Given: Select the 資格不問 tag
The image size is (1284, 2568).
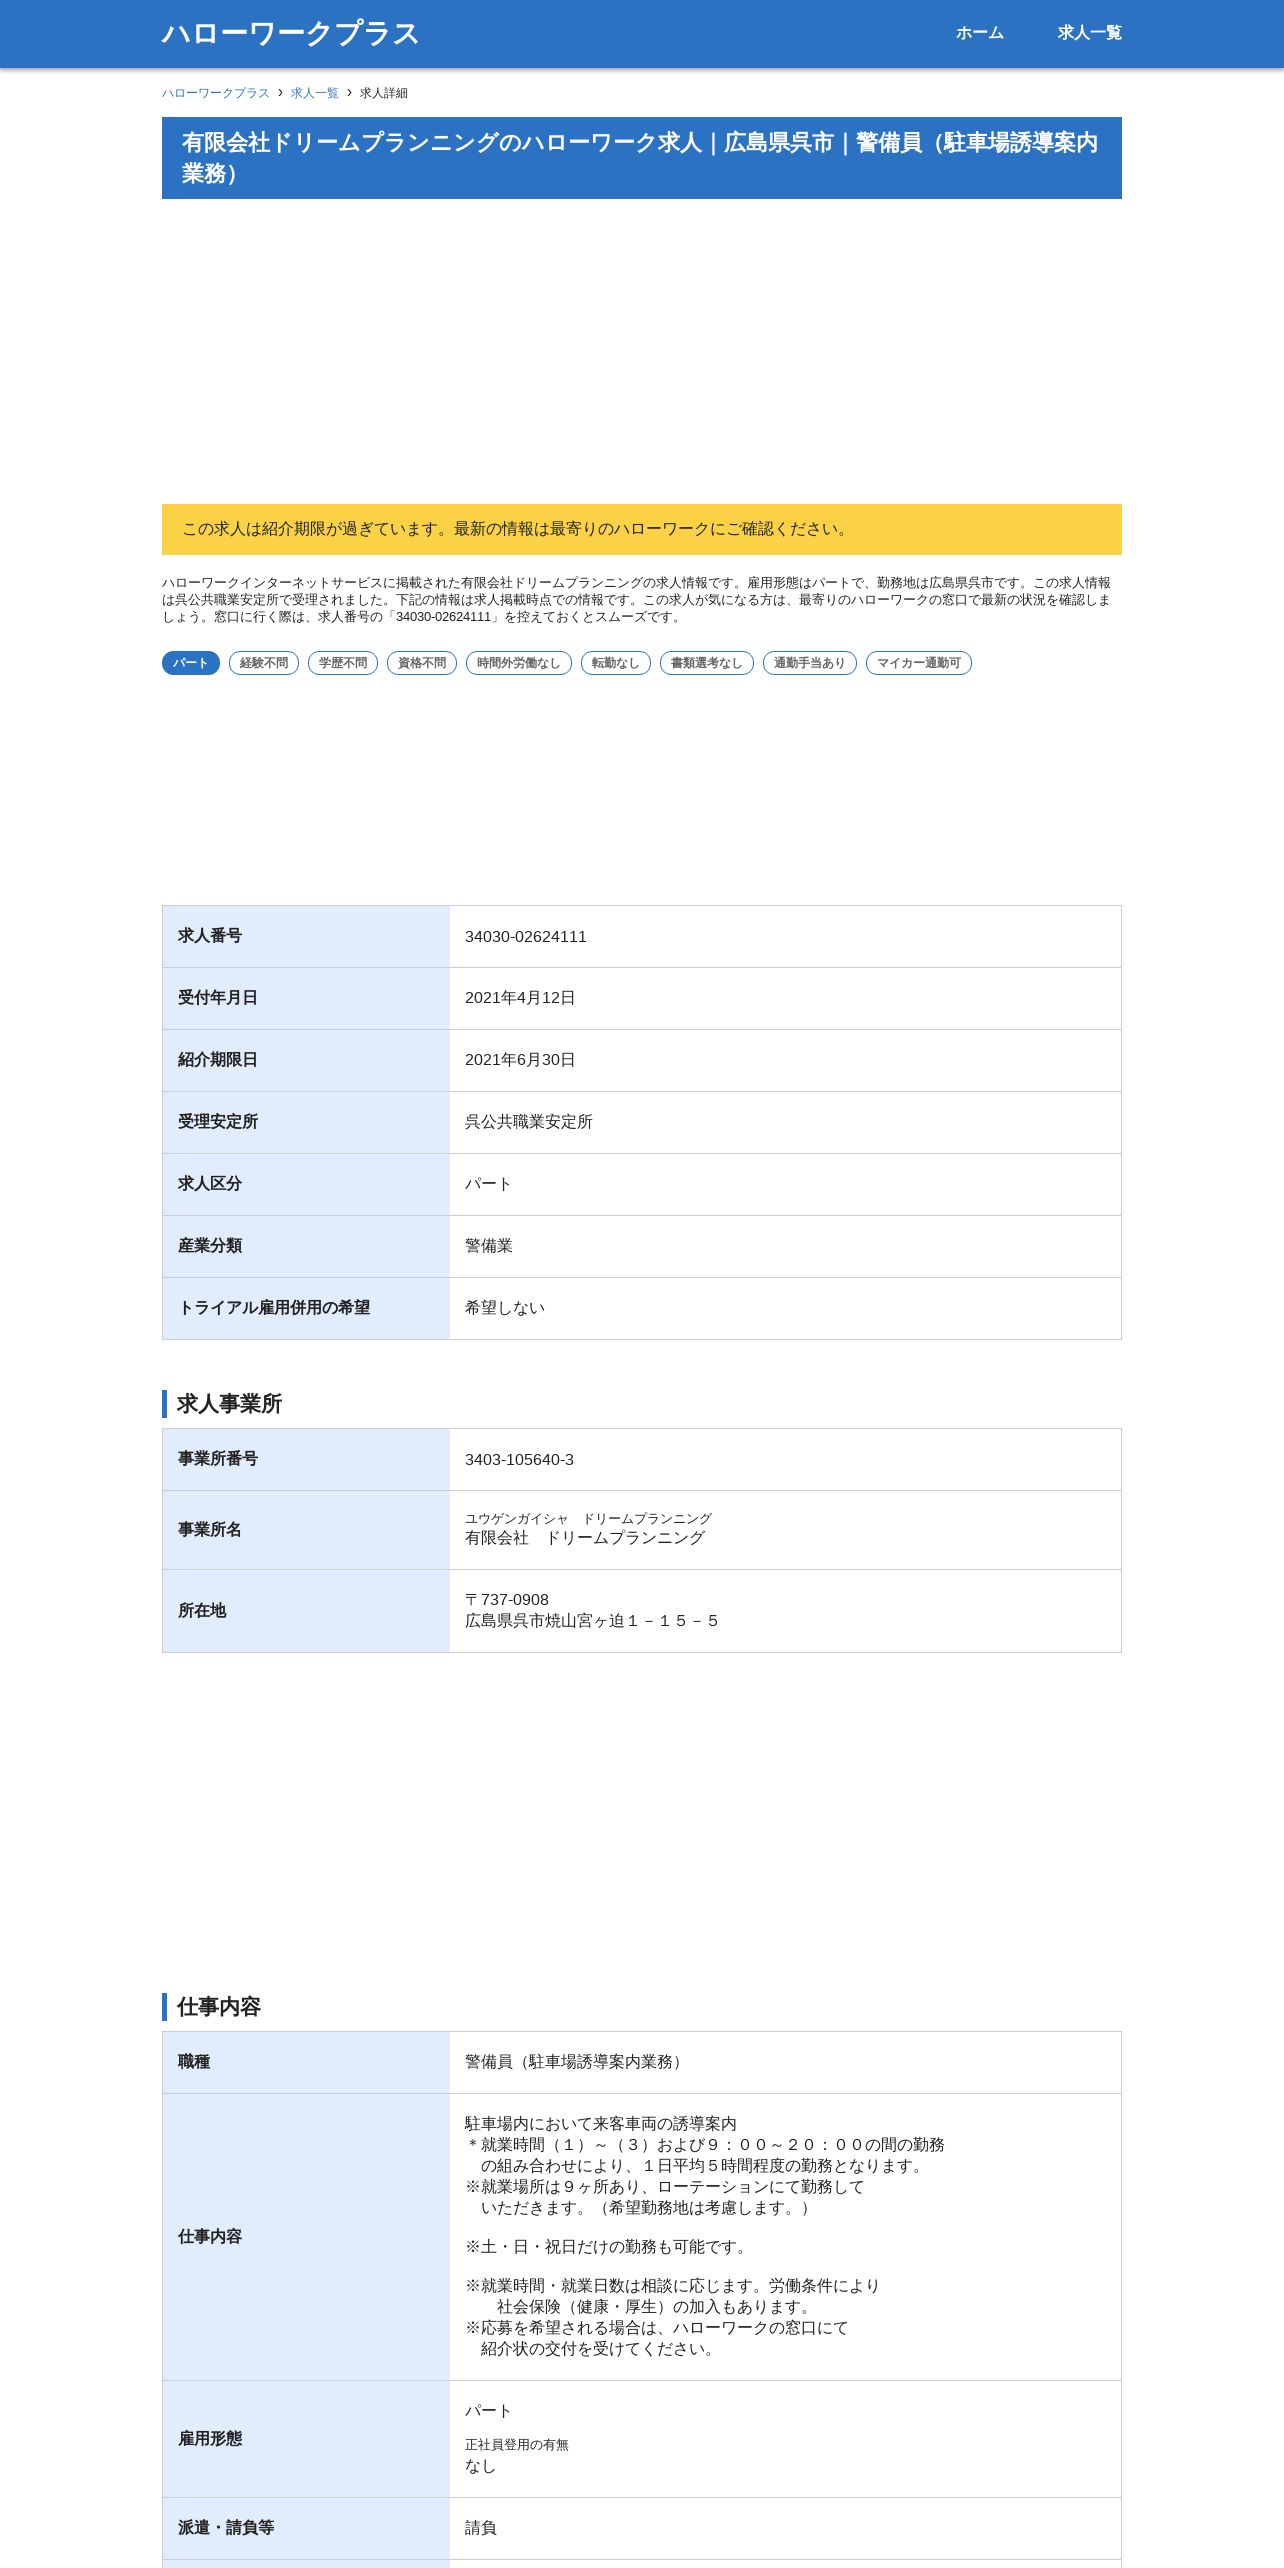Looking at the screenshot, I should pyautogui.click(x=422, y=663).
